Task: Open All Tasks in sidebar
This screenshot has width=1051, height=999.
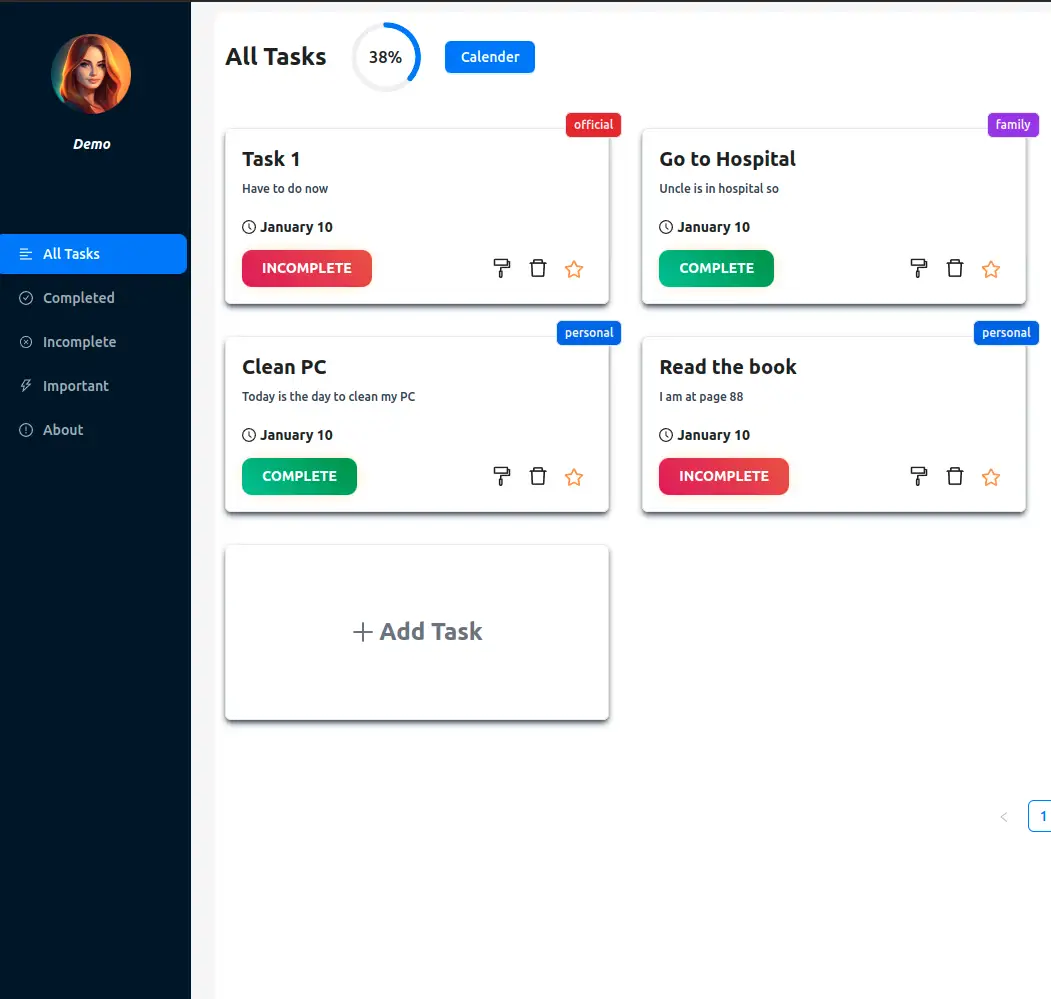Action: coord(93,253)
